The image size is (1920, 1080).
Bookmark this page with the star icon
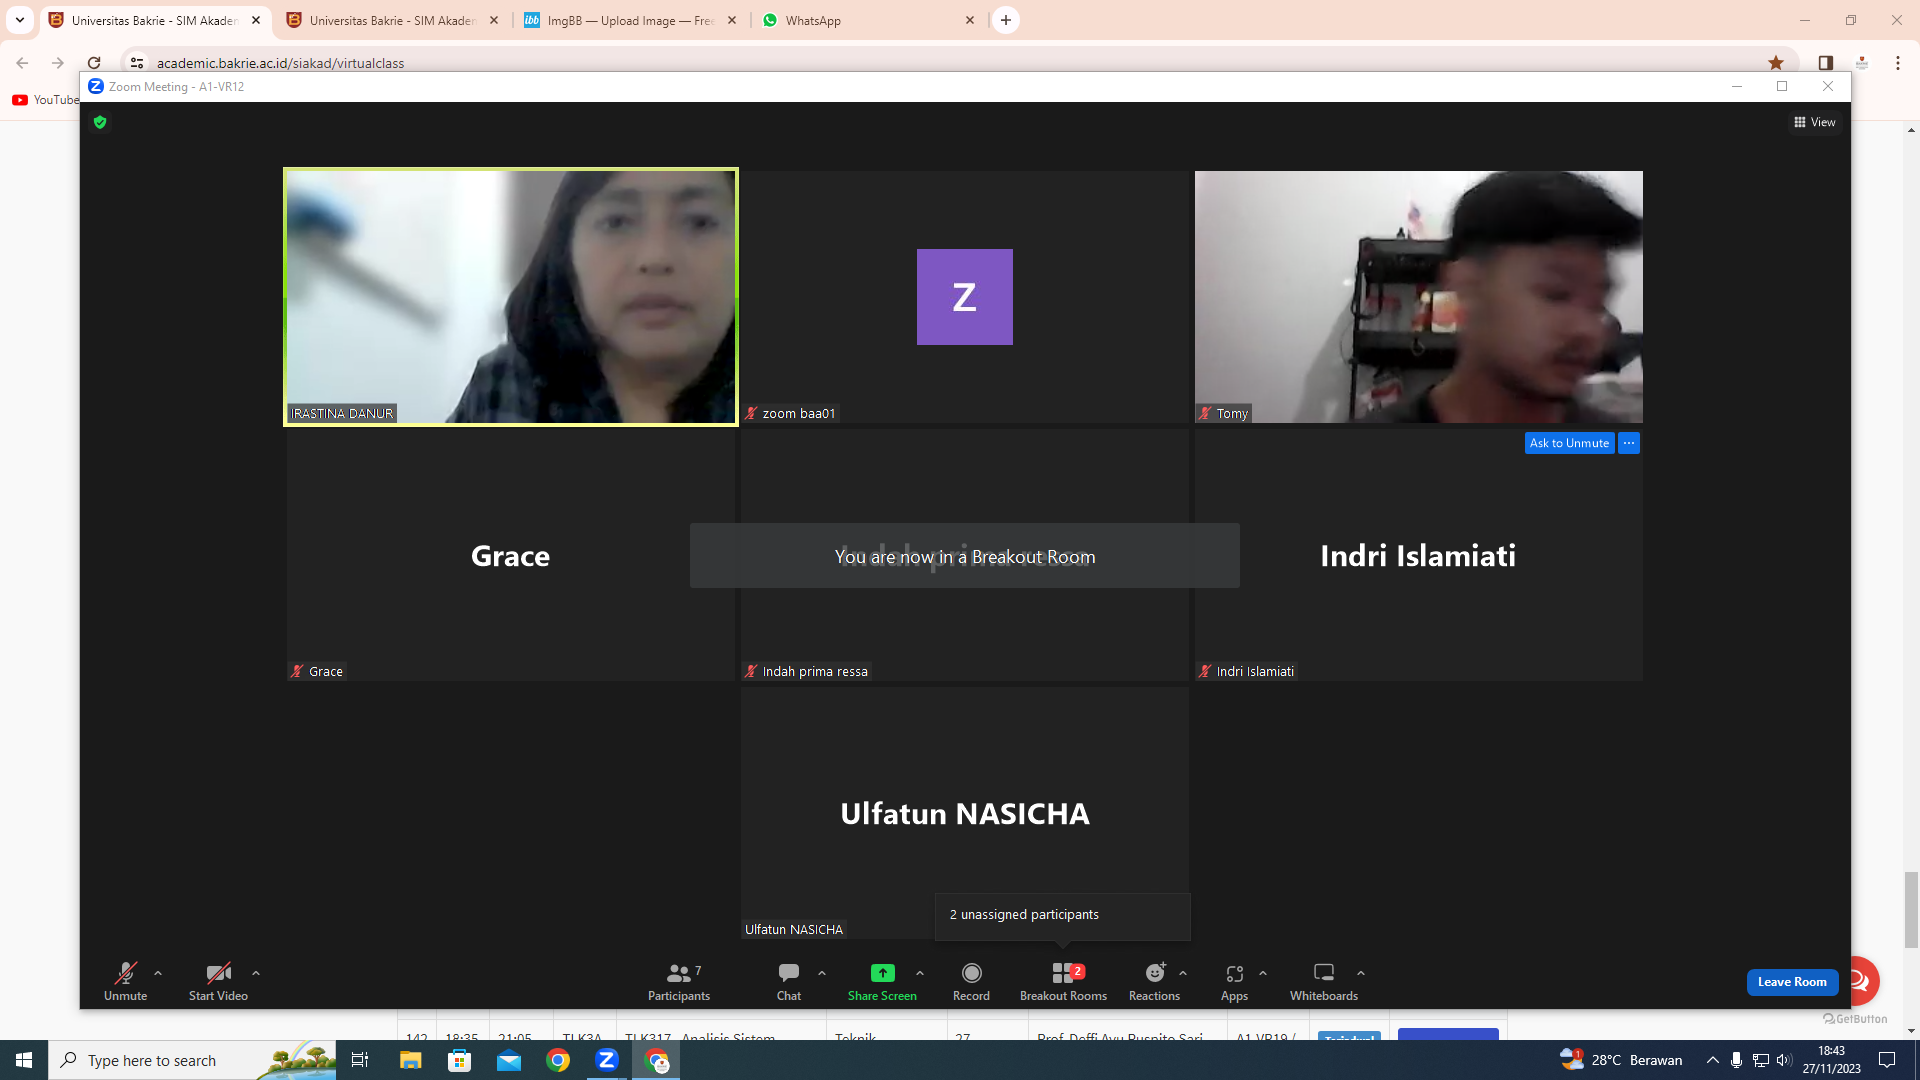(x=1776, y=63)
